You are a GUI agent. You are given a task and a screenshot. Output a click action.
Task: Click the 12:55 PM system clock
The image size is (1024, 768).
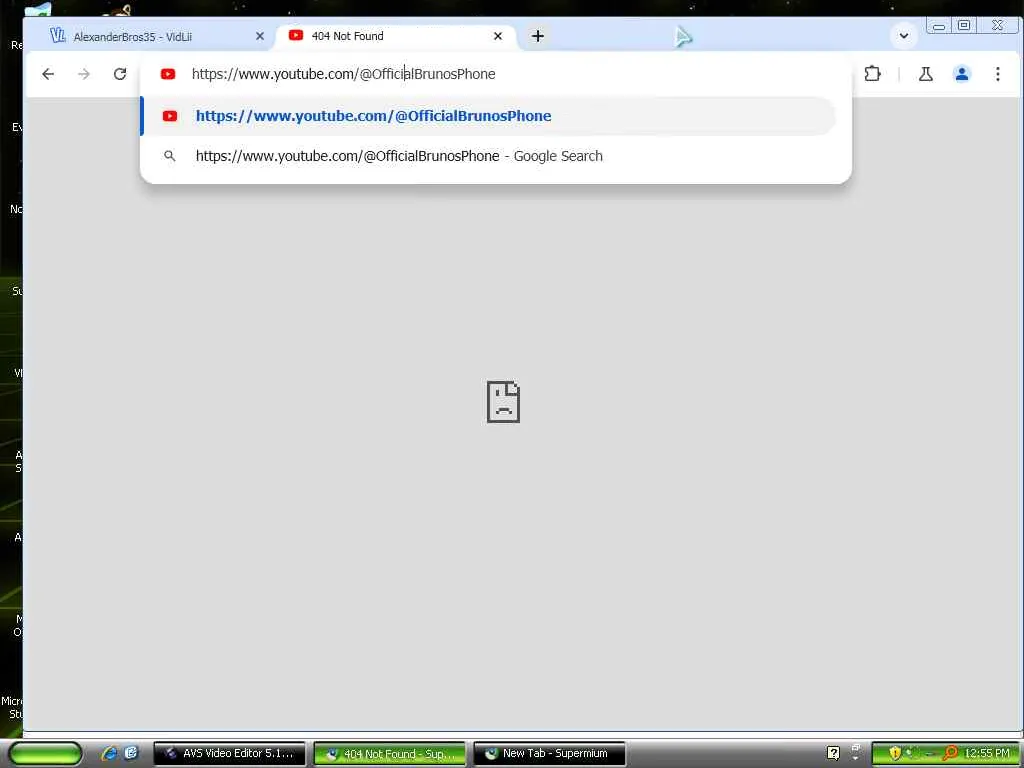tap(987, 753)
